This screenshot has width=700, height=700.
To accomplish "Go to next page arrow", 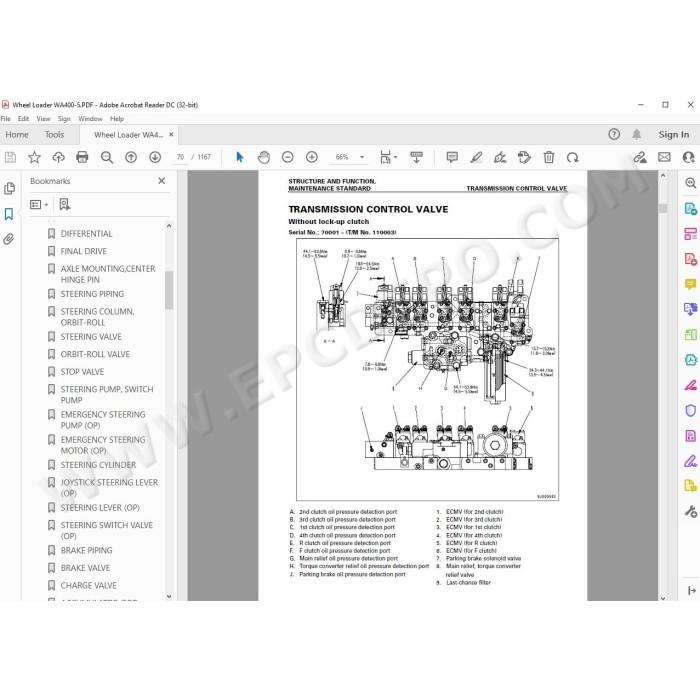I will (155, 157).
